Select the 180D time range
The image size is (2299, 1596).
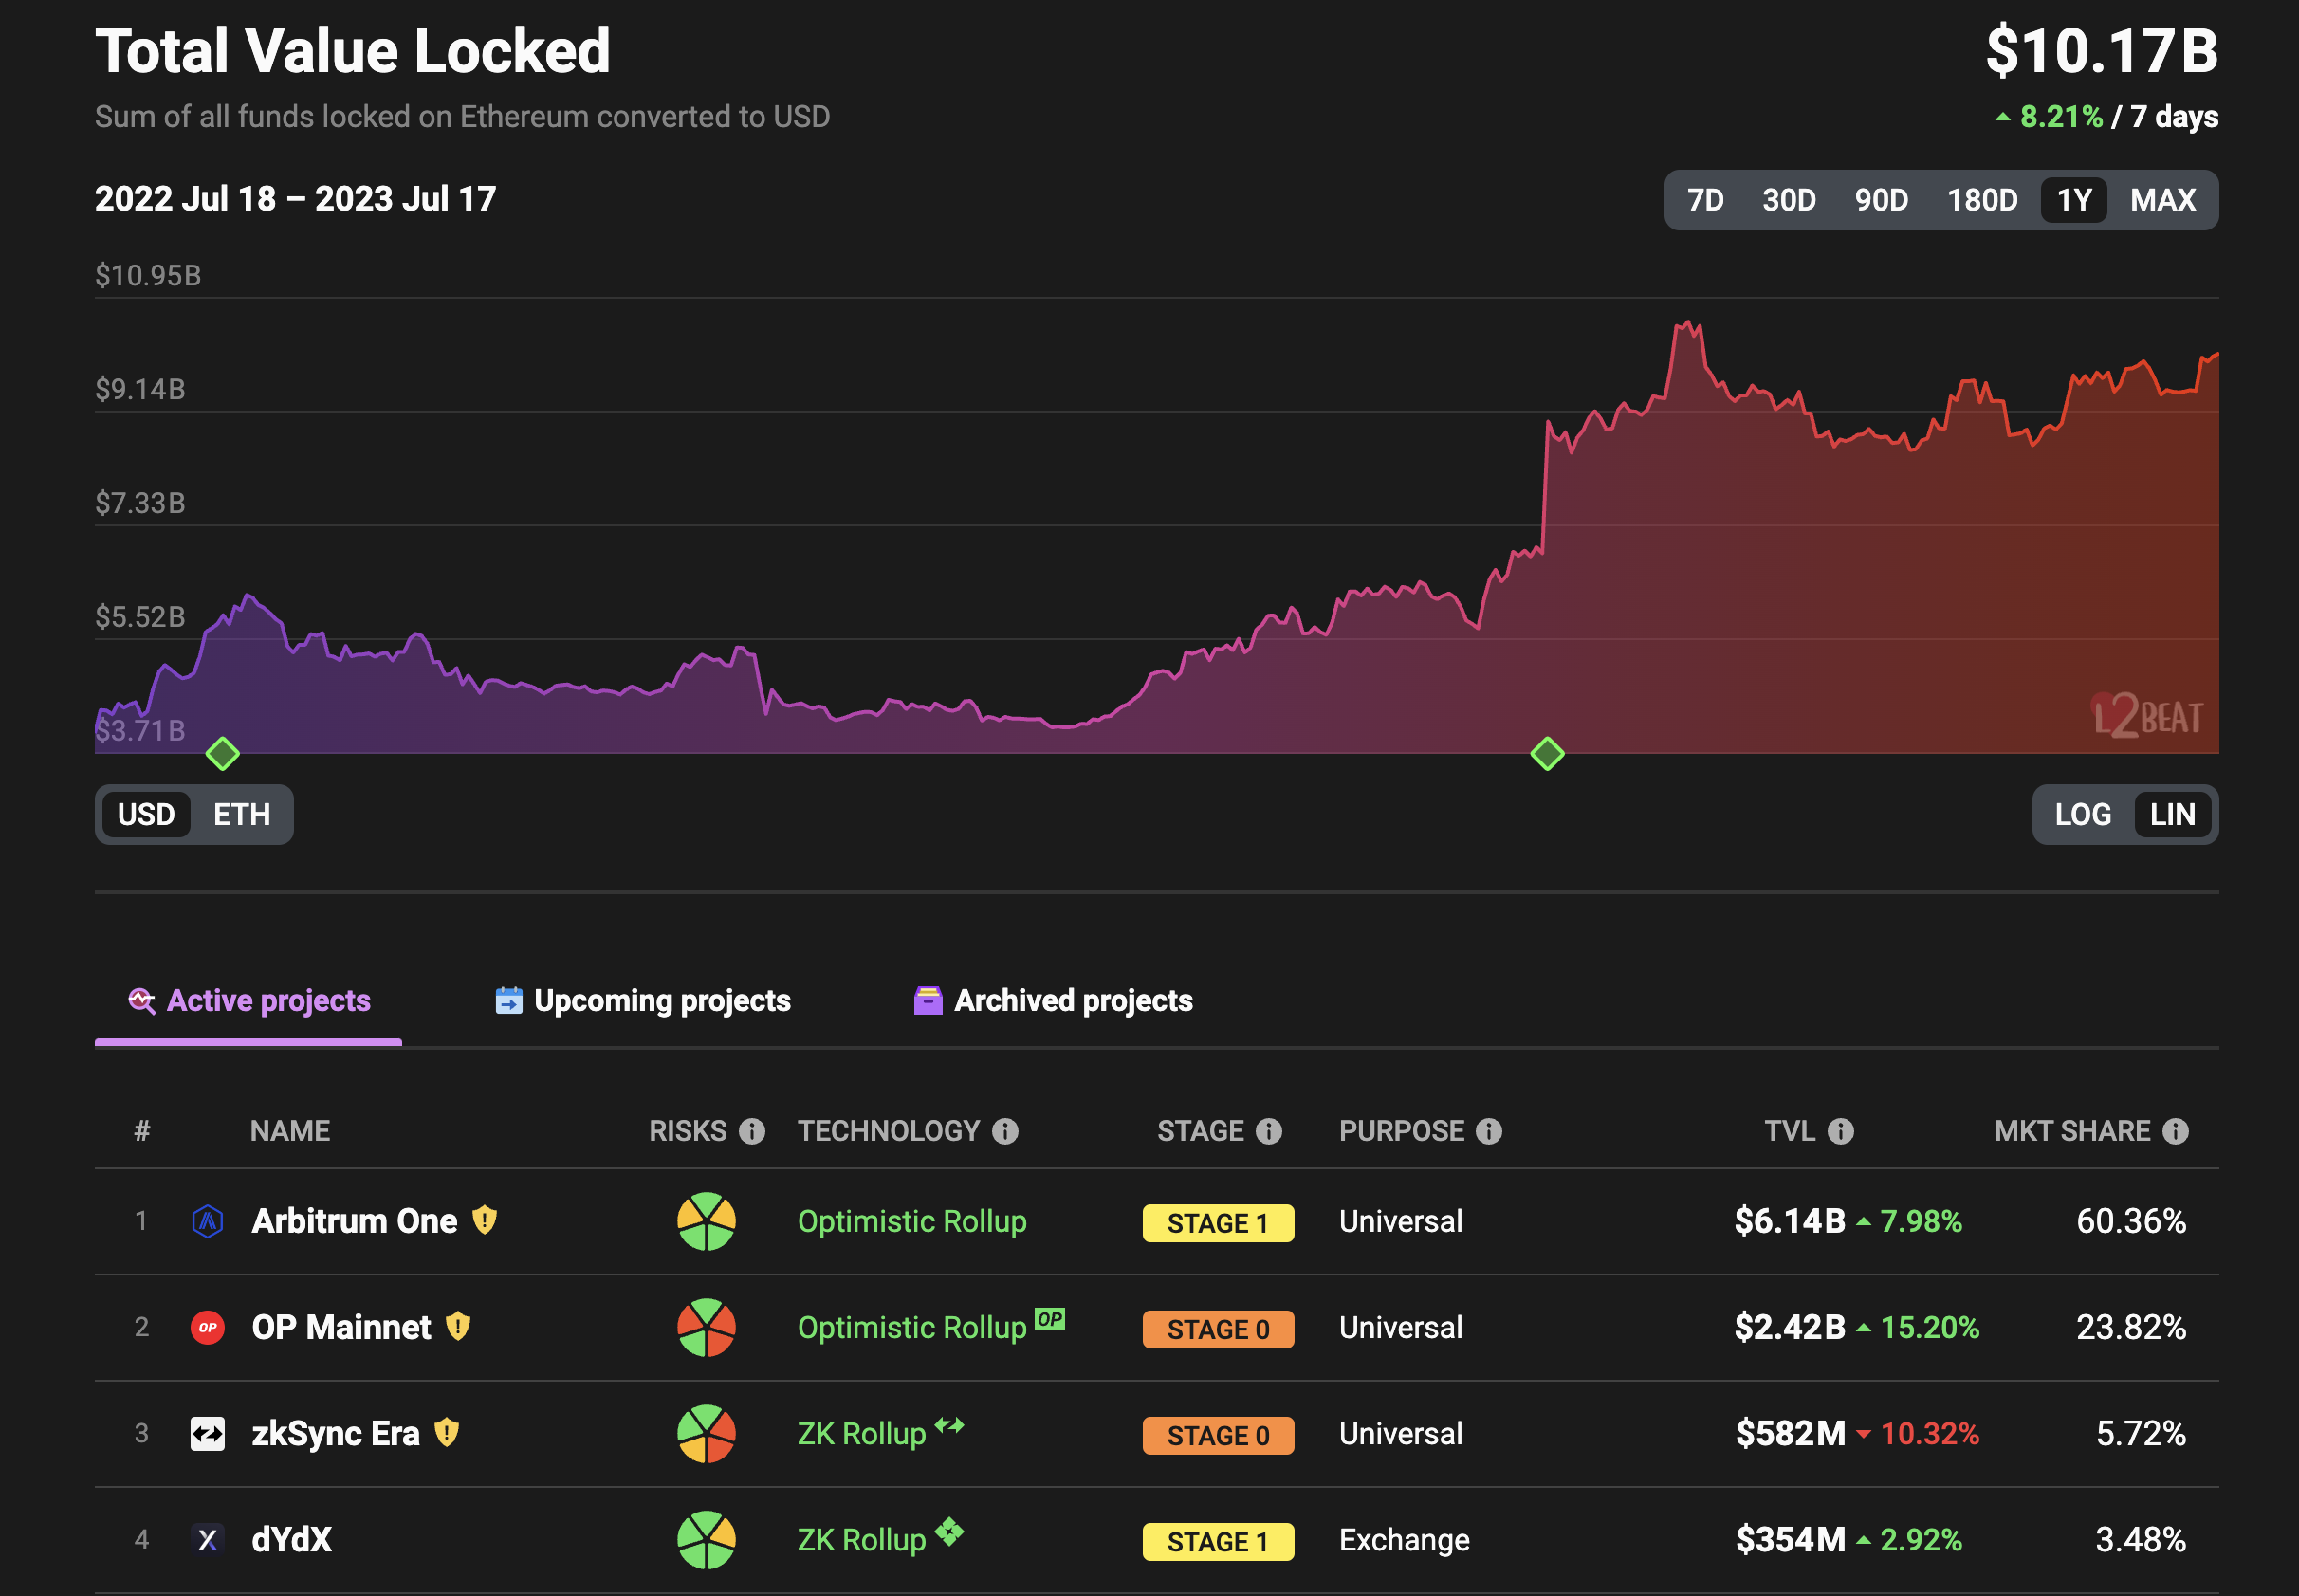tap(1982, 200)
